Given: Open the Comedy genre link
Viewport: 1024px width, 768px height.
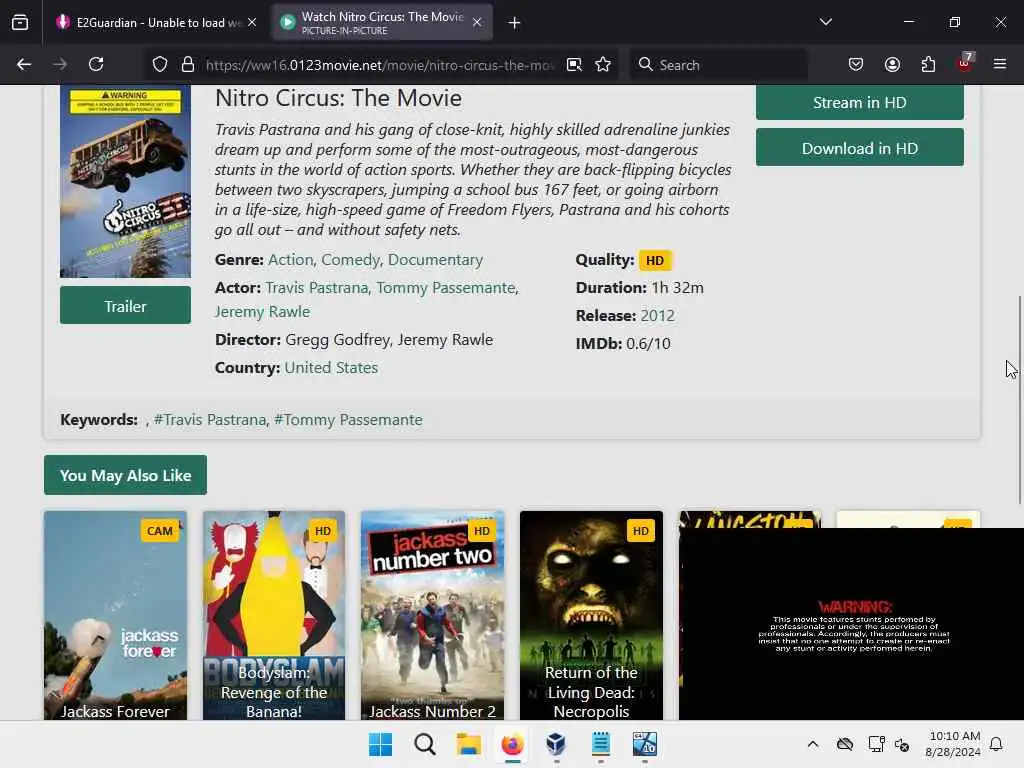Looking at the screenshot, I should [351, 260].
